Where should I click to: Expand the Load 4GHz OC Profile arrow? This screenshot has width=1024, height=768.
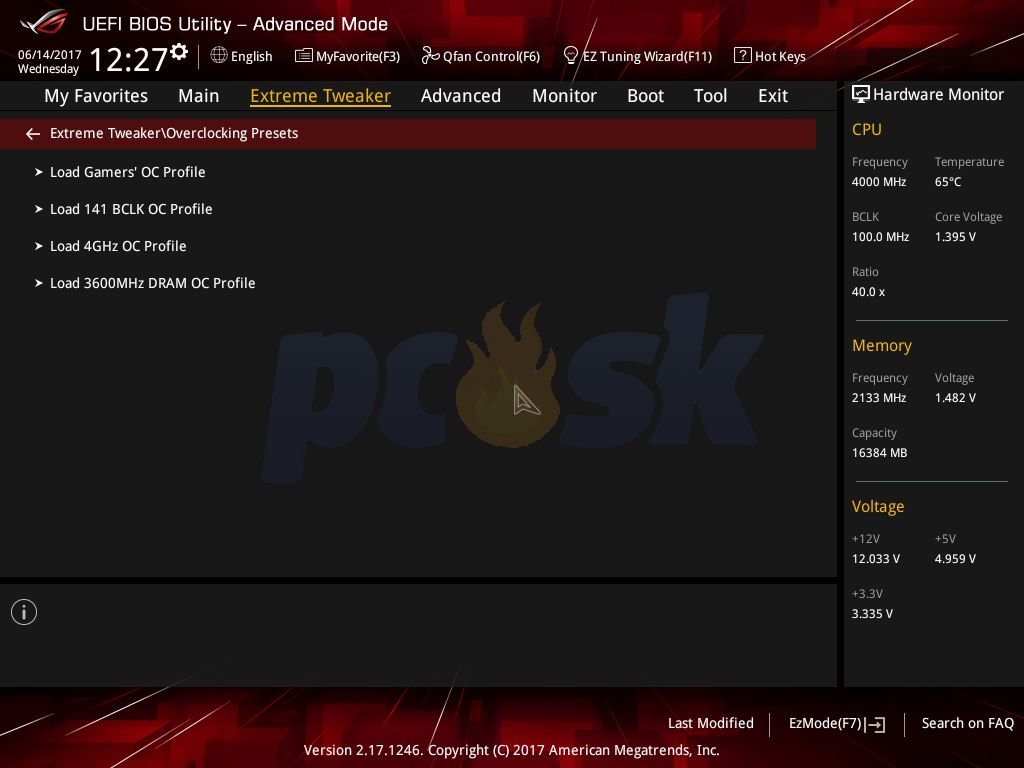(x=39, y=246)
